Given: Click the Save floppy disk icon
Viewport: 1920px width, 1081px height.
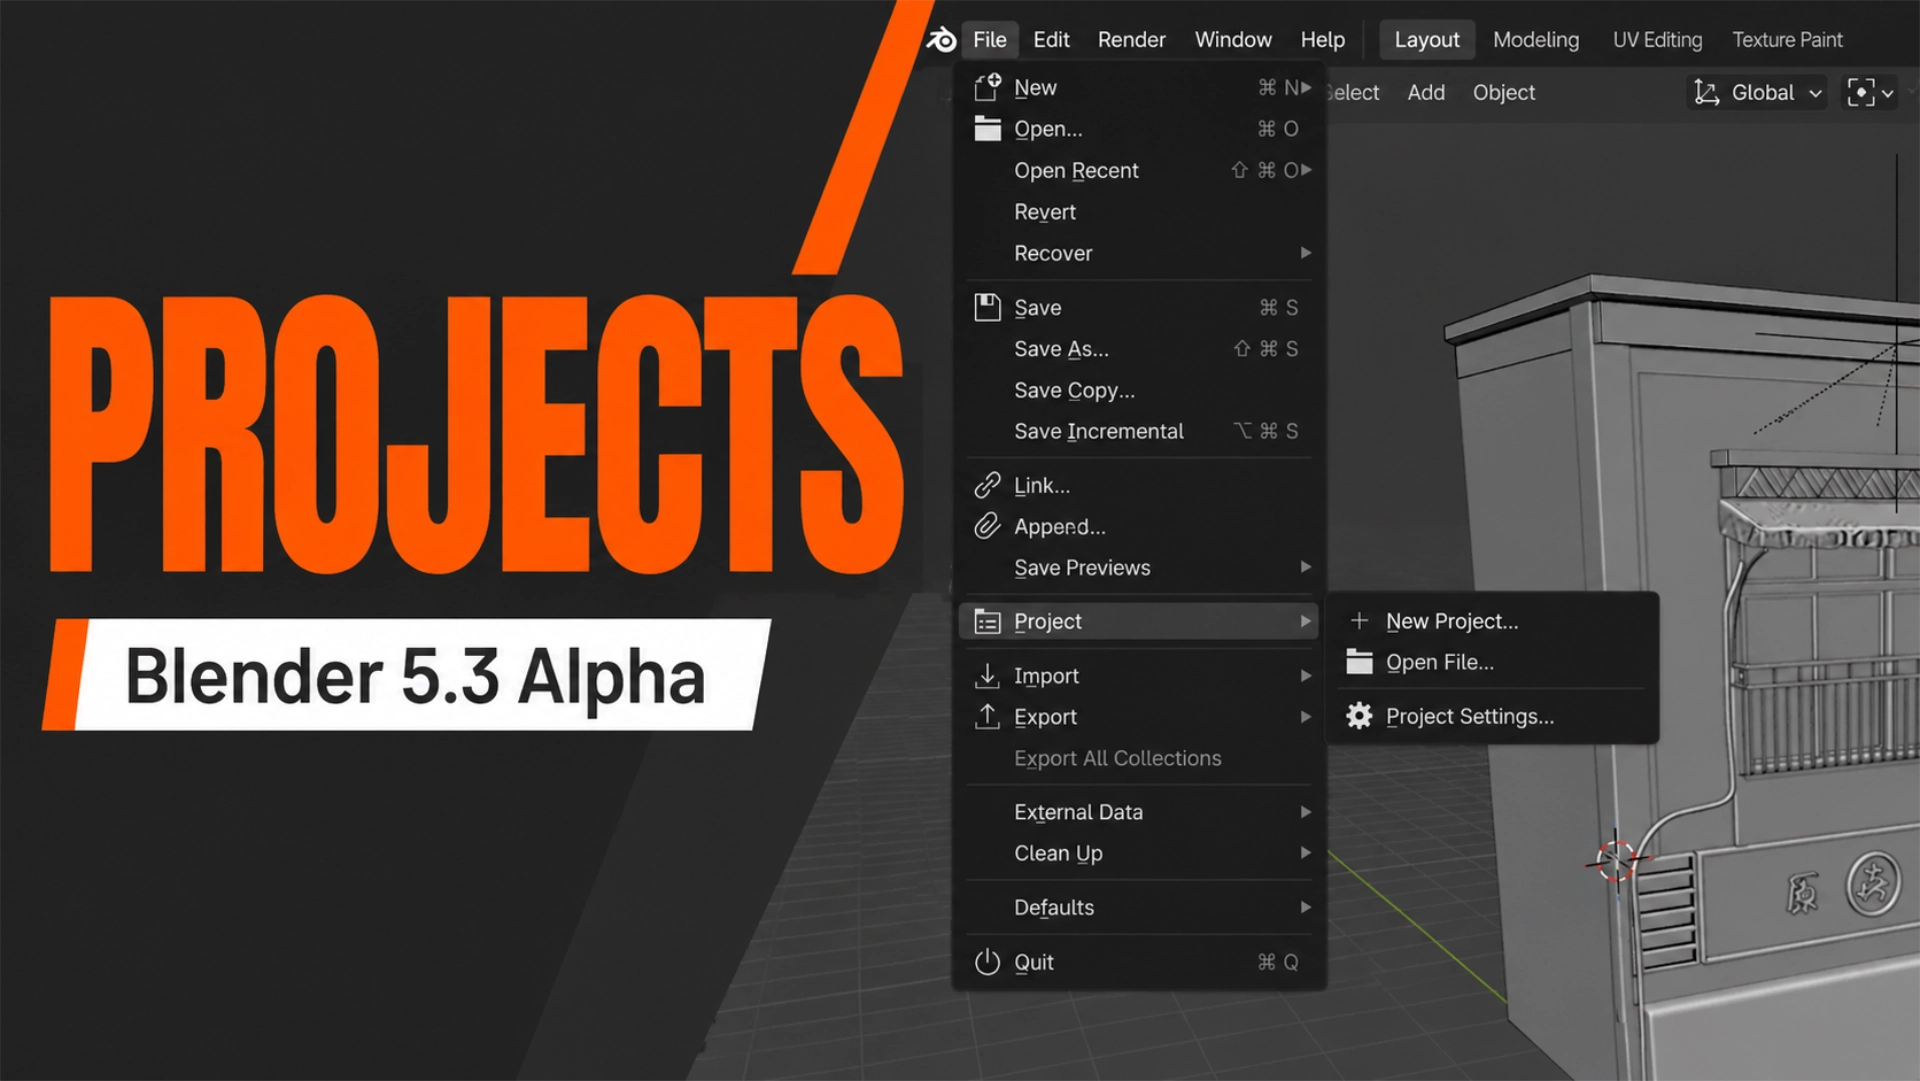Looking at the screenshot, I should tap(987, 307).
